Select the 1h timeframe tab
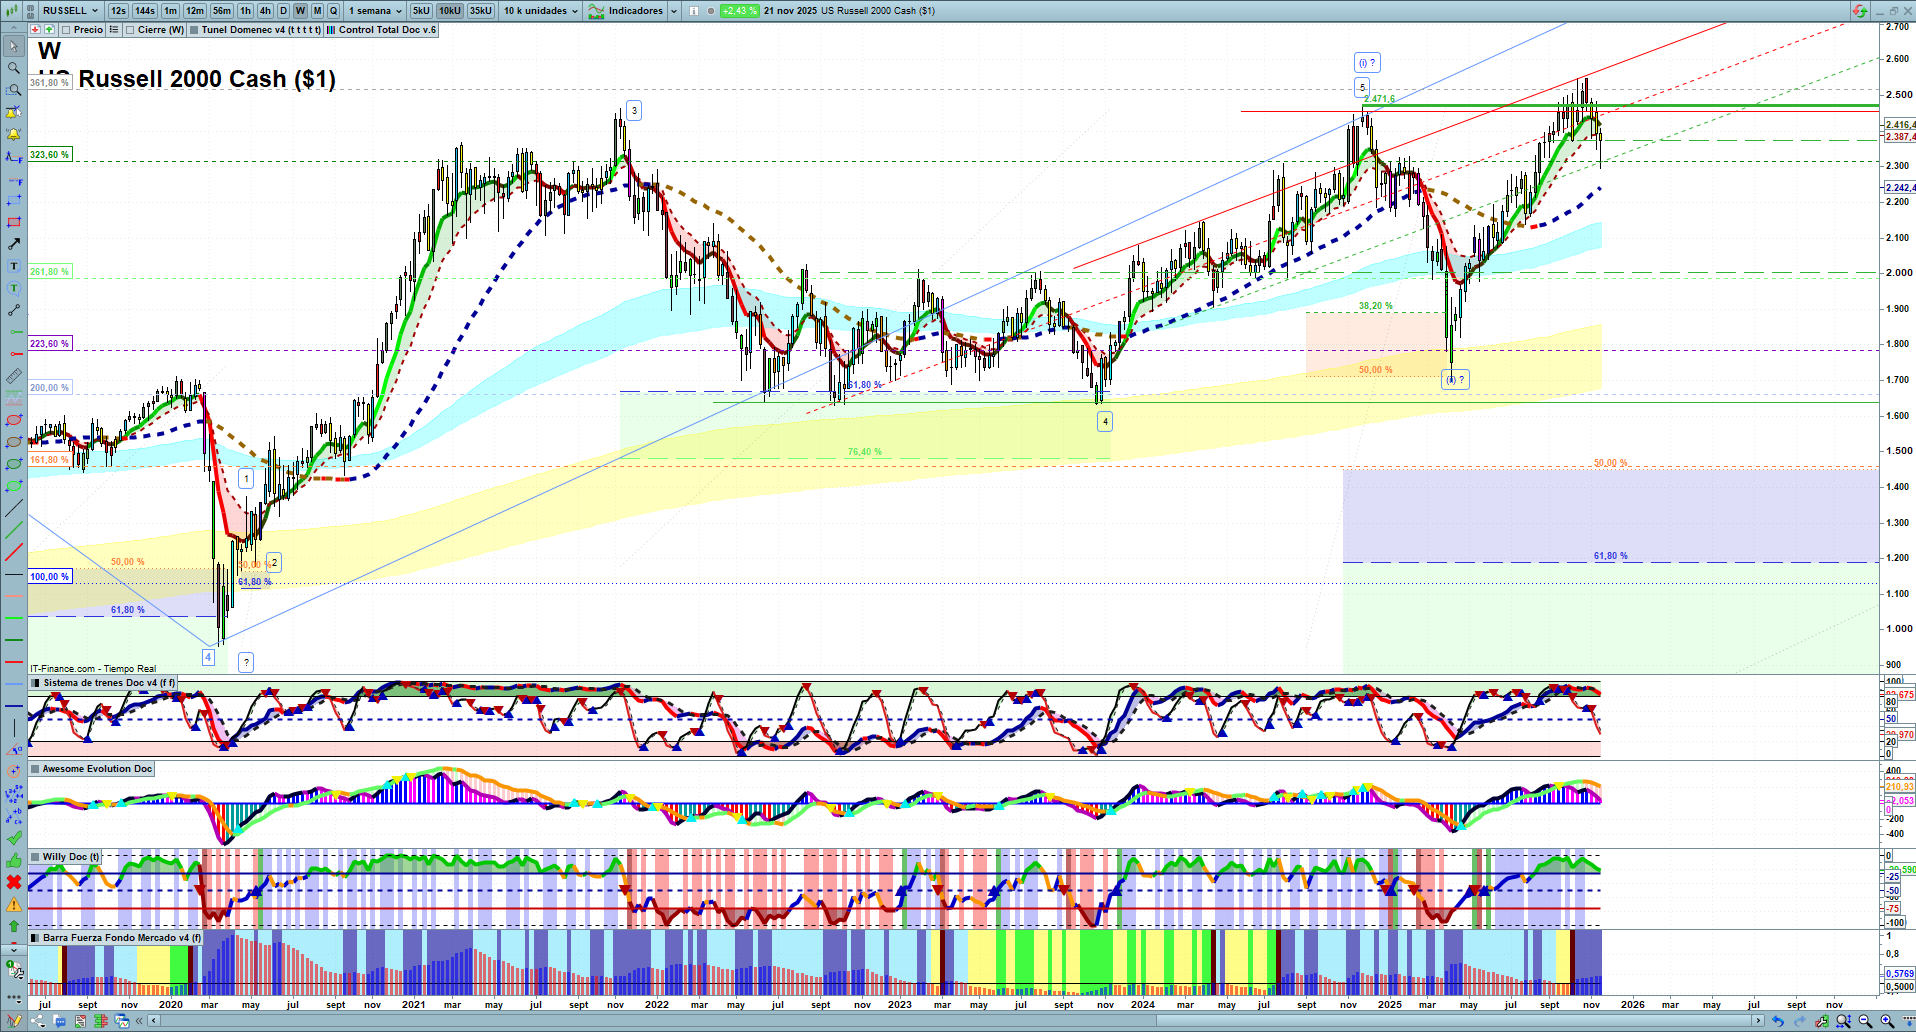The image size is (1916, 1032). (x=245, y=11)
